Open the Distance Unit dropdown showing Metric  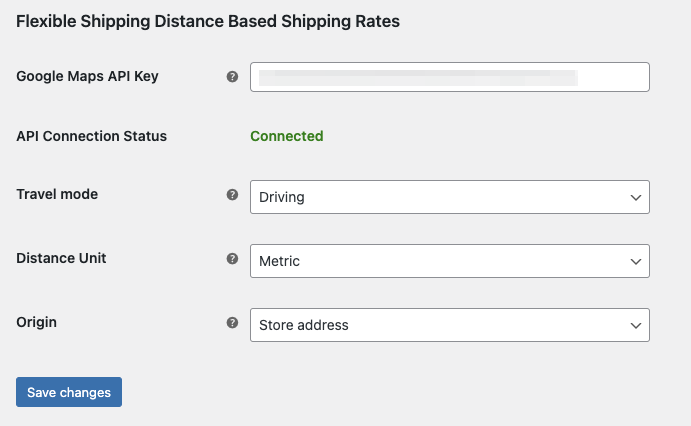pos(450,261)
